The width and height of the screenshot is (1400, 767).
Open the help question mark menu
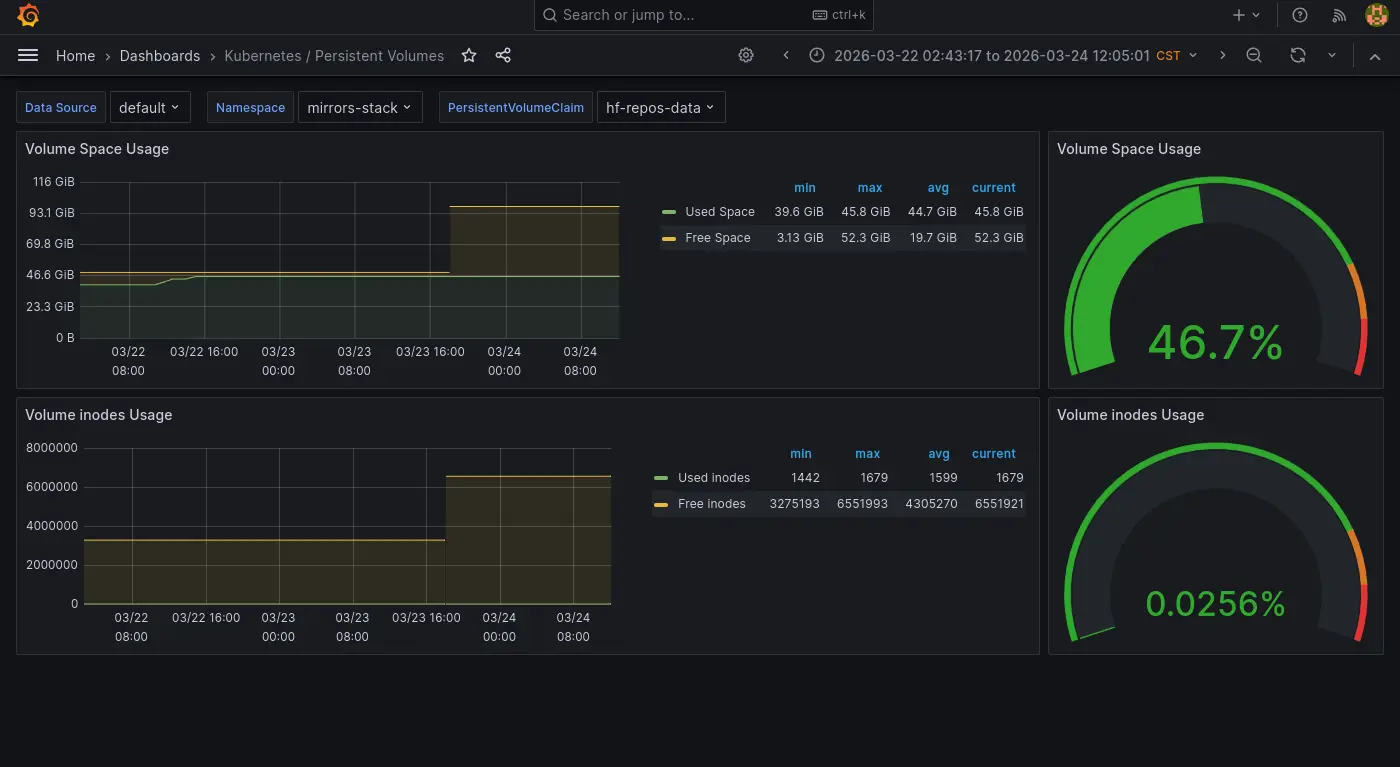[1300, 15]
